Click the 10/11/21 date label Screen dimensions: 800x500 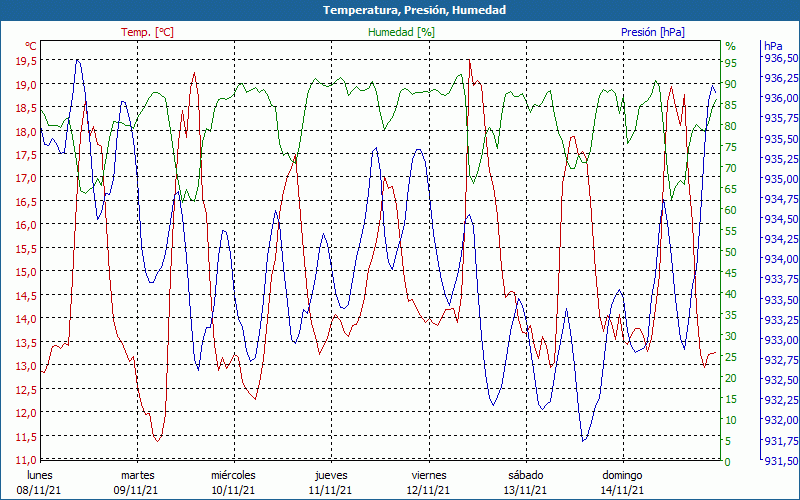(234, 491)
